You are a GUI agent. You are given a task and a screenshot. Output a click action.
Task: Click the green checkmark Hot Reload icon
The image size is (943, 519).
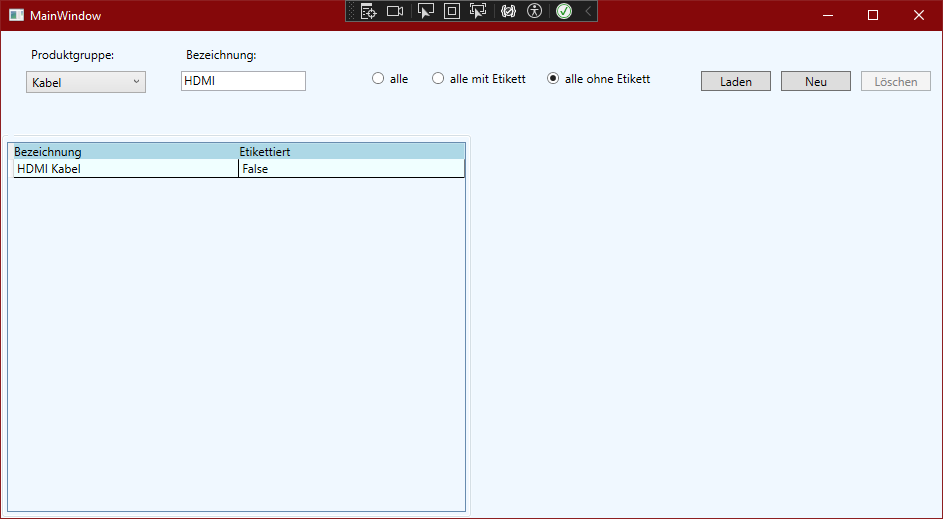564,11
